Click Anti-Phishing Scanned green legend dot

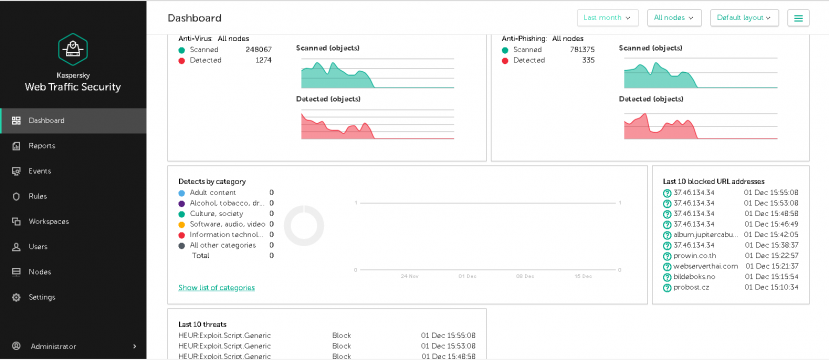(504, 50)
